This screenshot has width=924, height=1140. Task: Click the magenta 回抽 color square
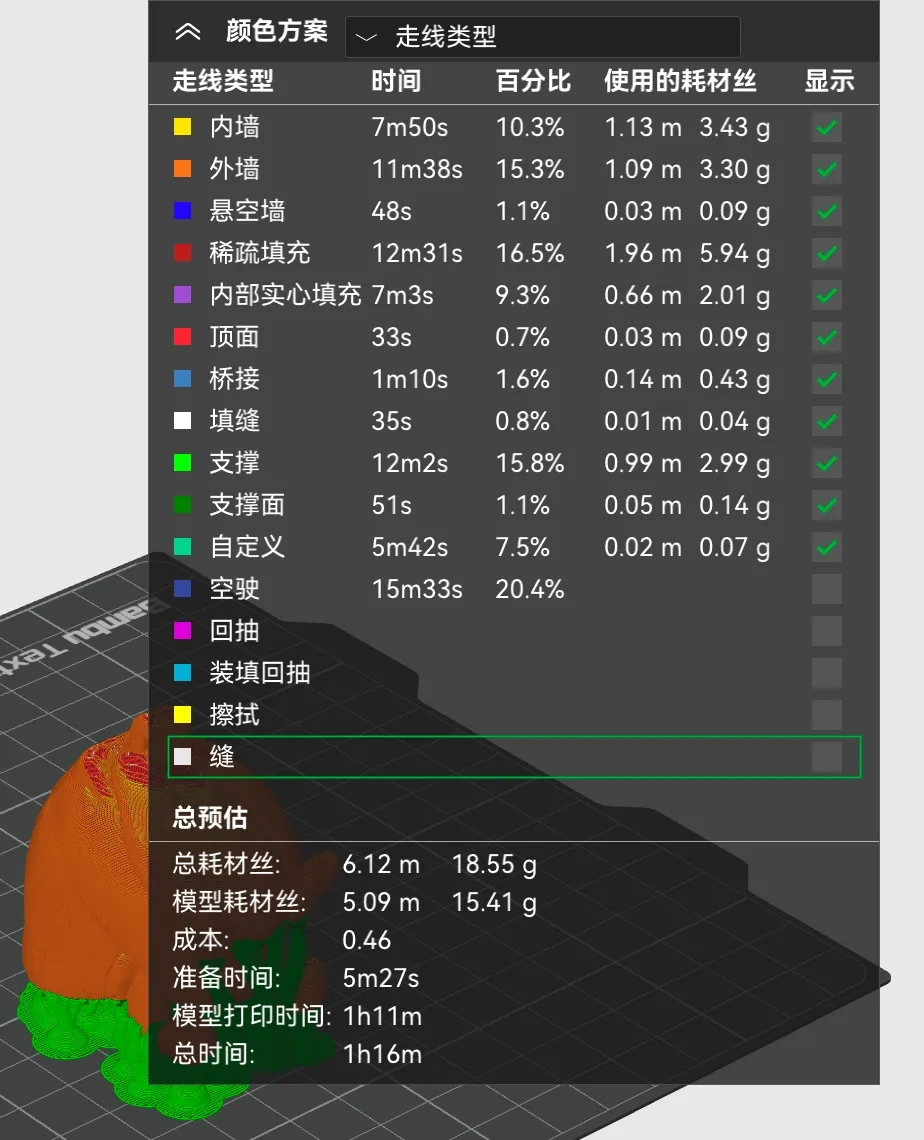pos(182,631)
